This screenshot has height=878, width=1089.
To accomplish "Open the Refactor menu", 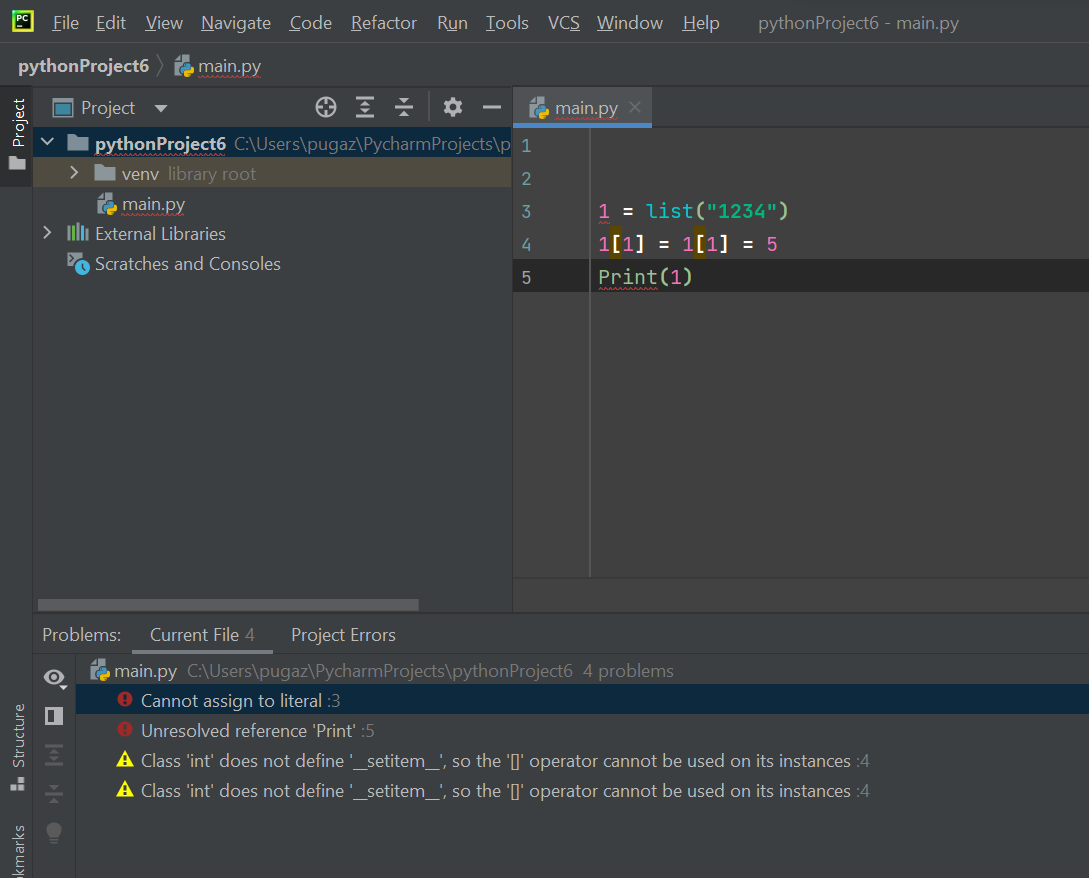I will click(383, 23).
